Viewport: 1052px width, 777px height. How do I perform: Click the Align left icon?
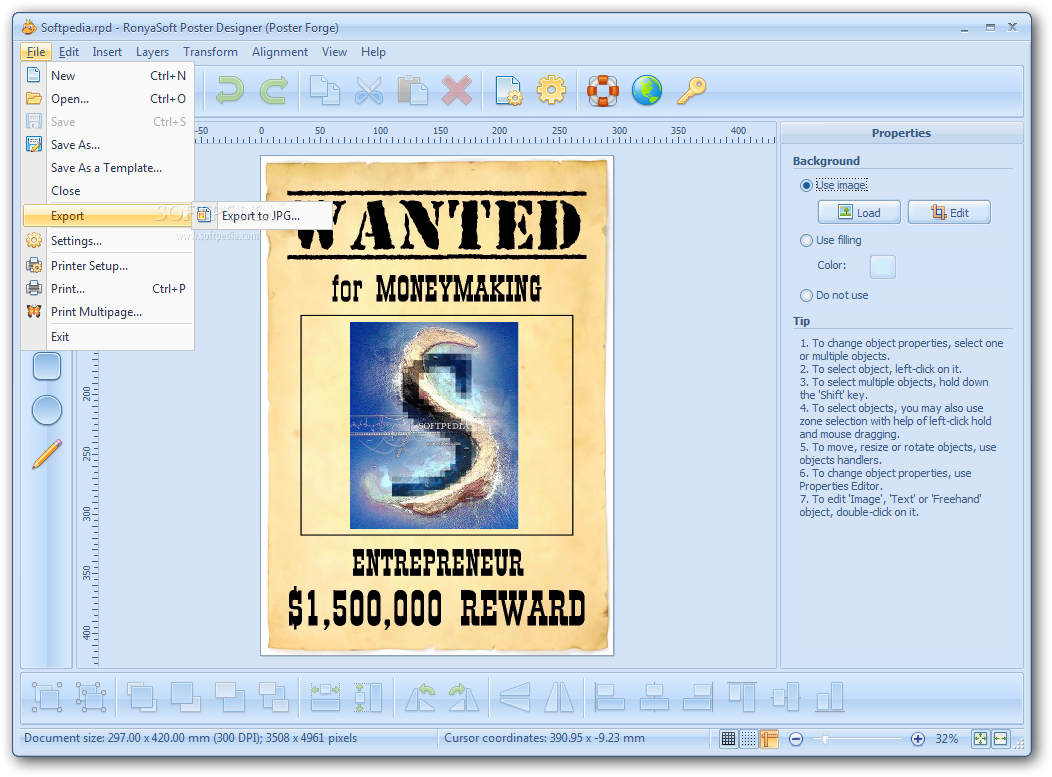click(x=610, y=696)
